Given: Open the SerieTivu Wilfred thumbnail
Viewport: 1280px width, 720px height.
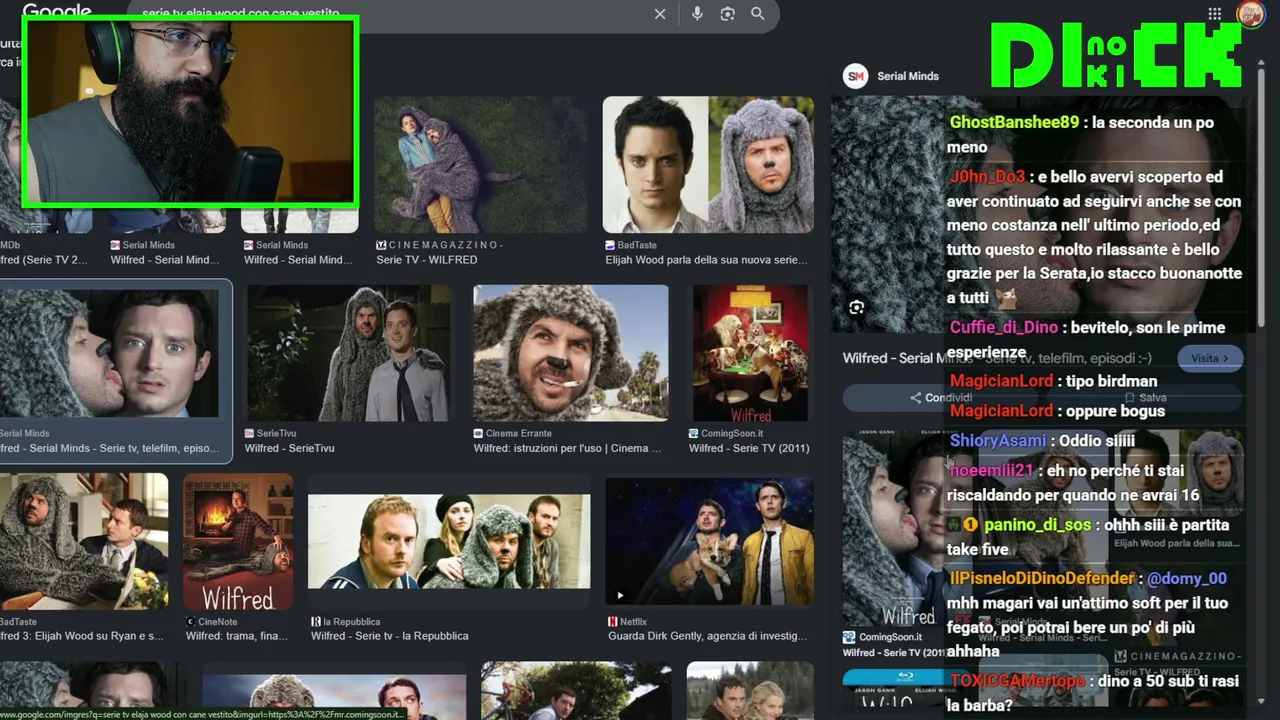Looking at the screenshot, I should tap(349, 353).
